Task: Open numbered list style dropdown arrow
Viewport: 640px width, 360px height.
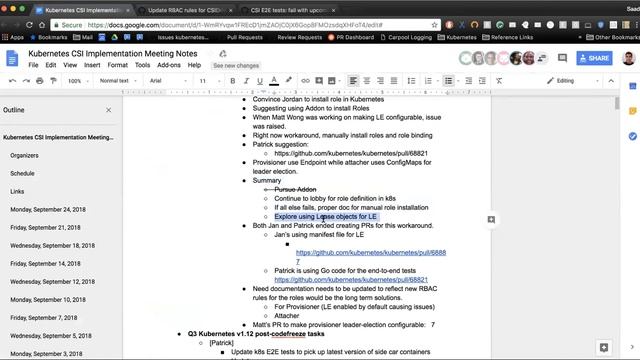Action: point(438,81)
